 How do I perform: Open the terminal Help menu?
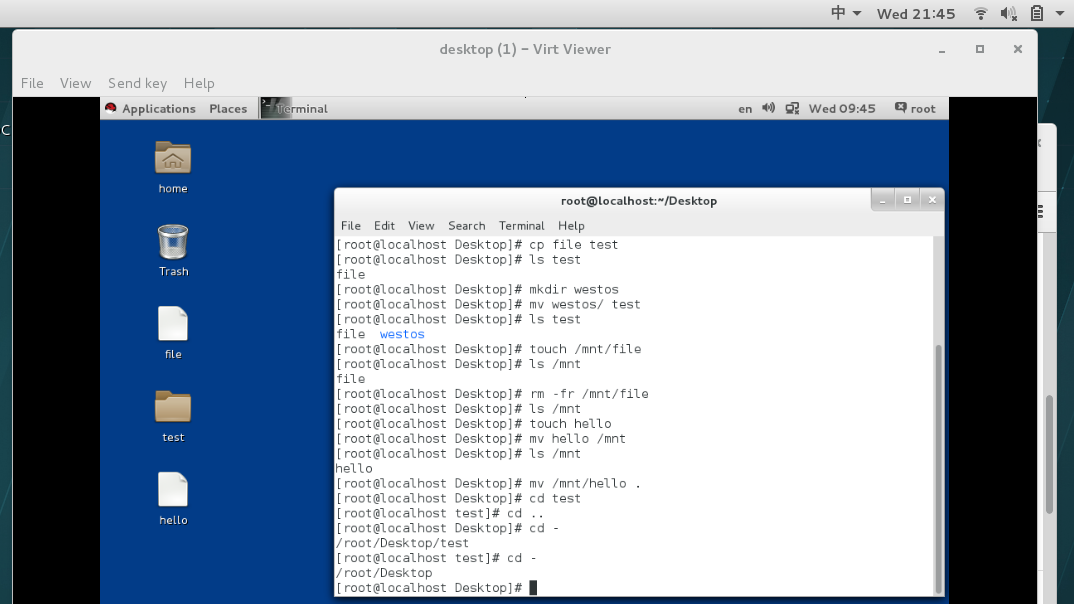tap(571, 225)
